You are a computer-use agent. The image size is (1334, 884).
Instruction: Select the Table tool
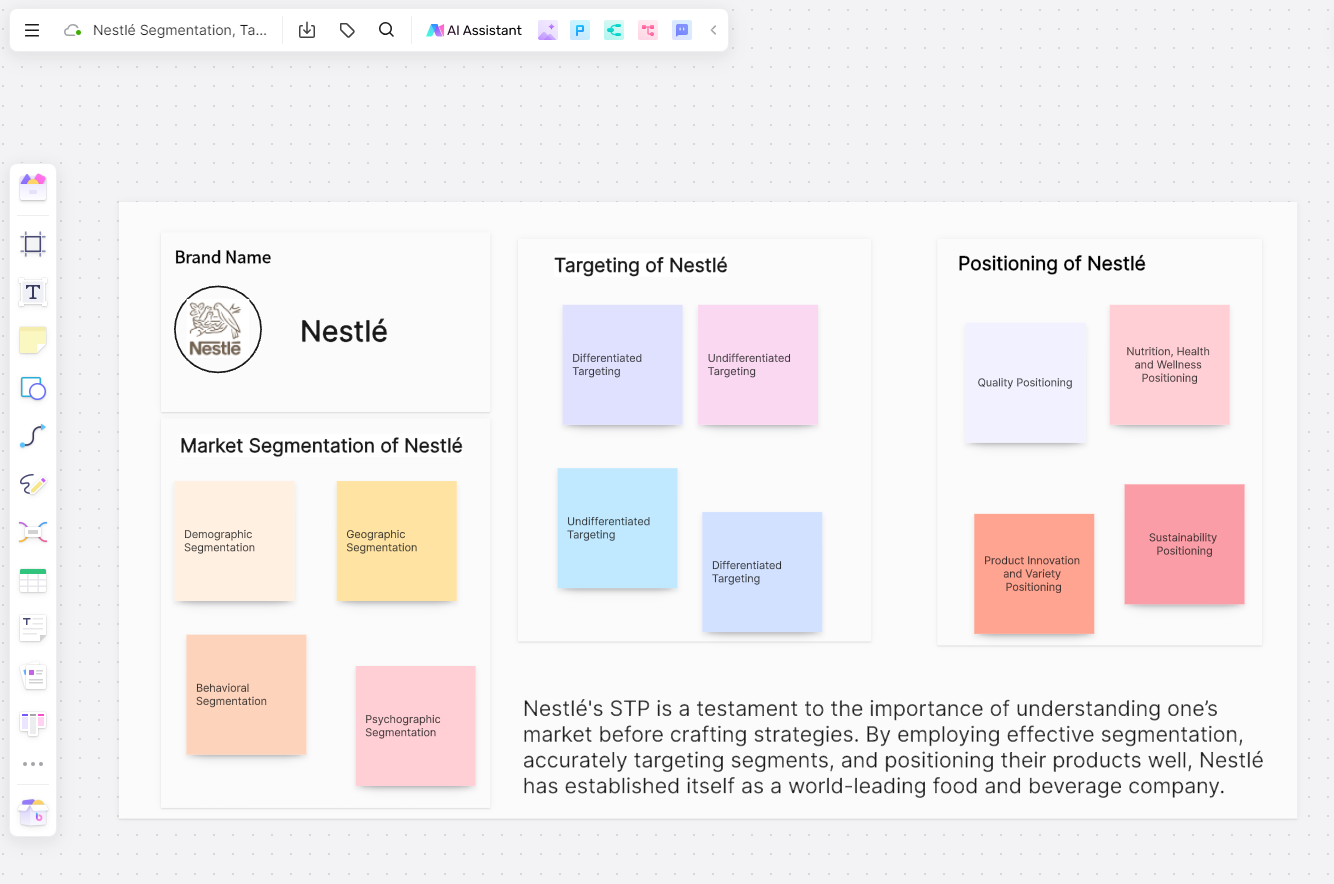[33, 580]
